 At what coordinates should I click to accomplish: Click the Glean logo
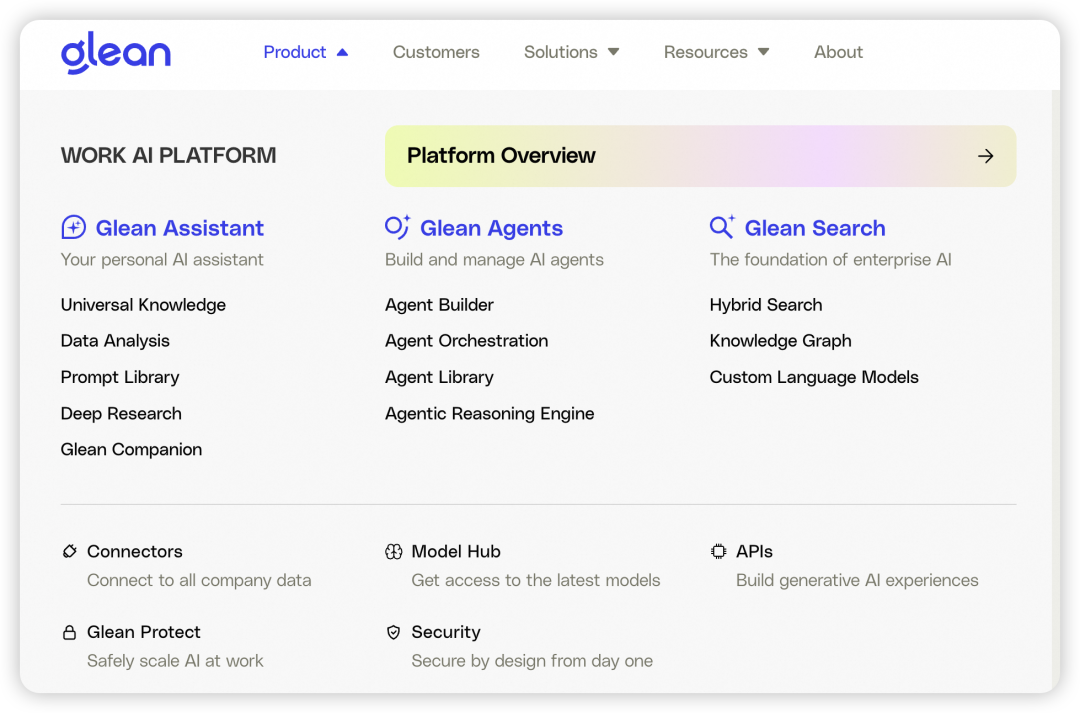(x=115, y=53)
